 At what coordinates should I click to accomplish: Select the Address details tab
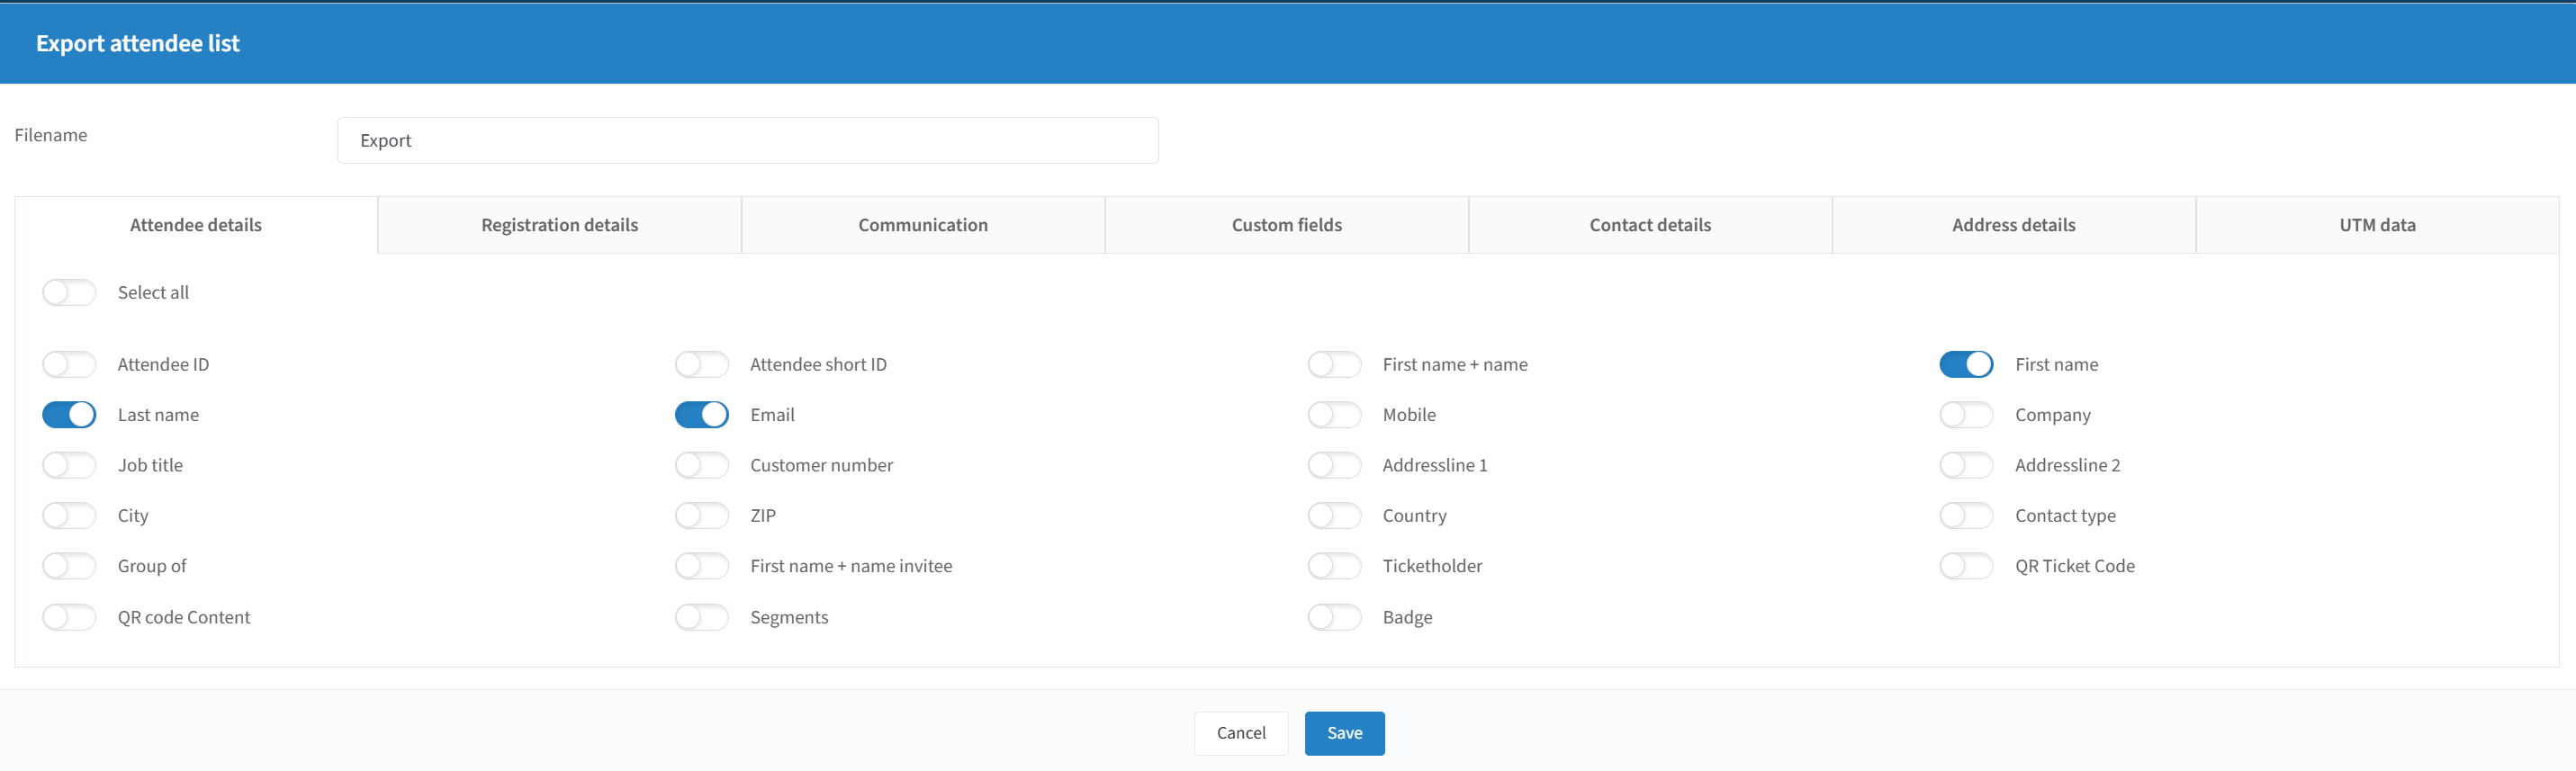tap(2014, 225)
